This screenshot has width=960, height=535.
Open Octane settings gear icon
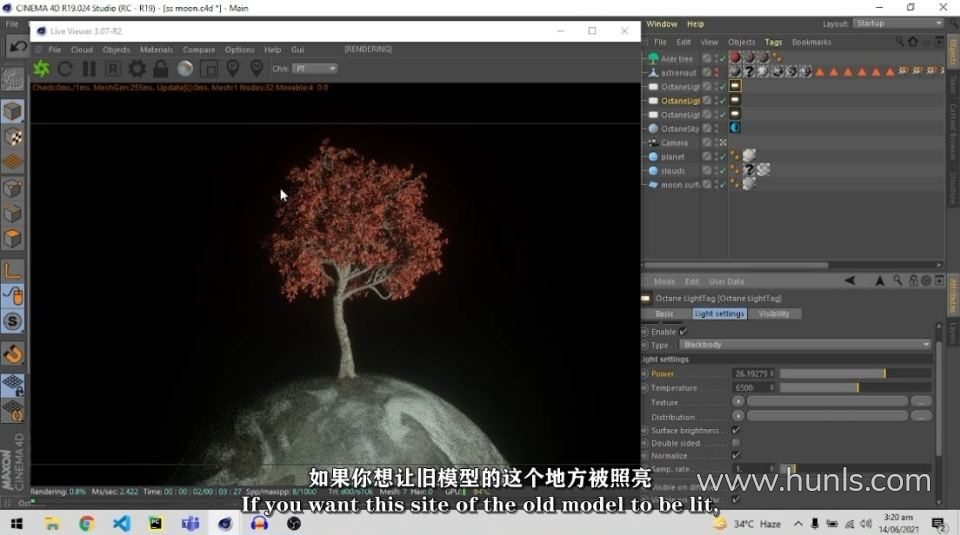pos(137,69)
